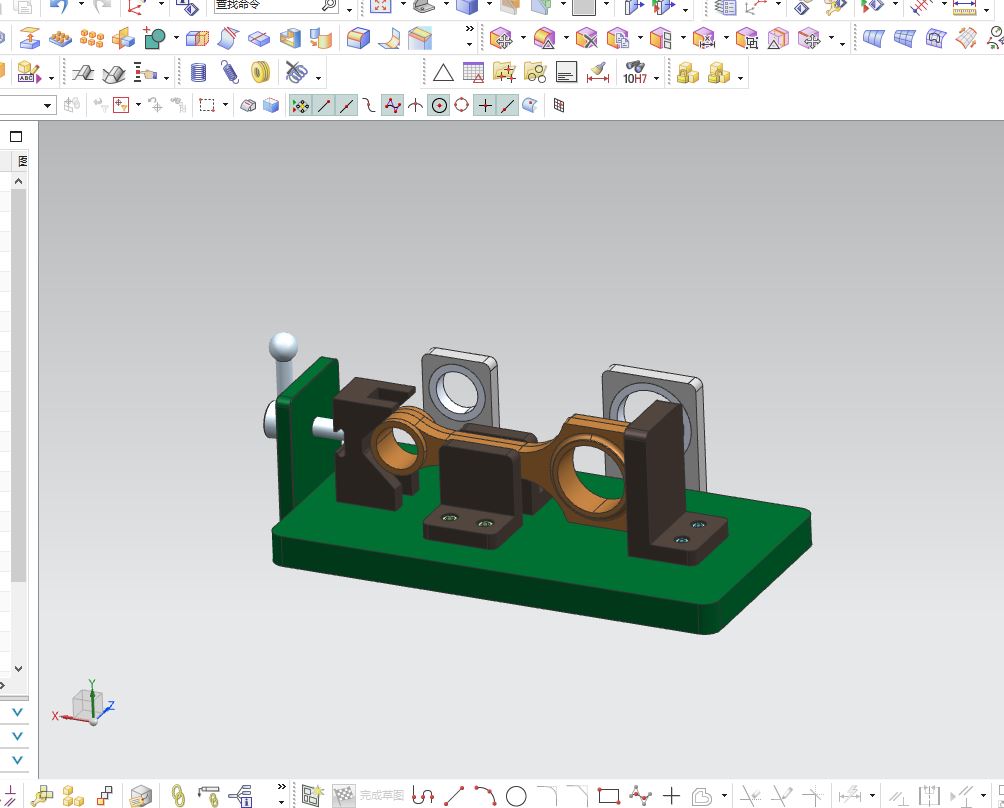Viewport: 1004px width, 808px height.
Task: Select the sketch Circle tool
Action: pyautogui.click(x=516, y=796)
